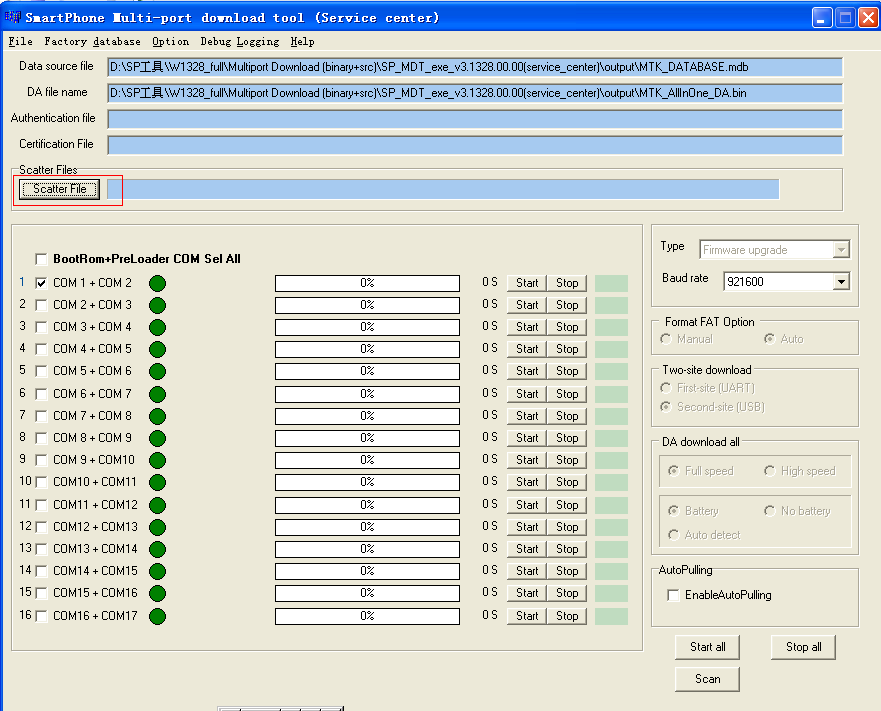
Task: Click Stop for row COM16 + COM17
Action: 567,616
